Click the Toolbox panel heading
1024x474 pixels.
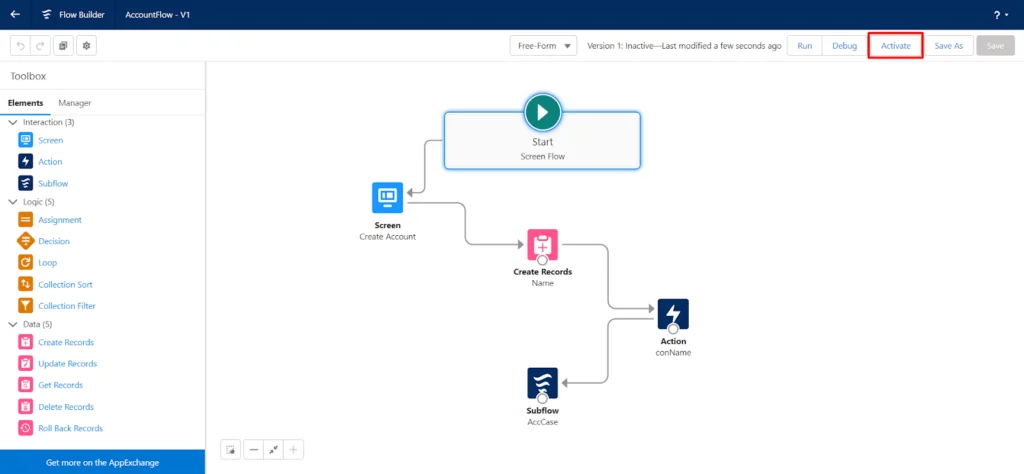[28, 76]
